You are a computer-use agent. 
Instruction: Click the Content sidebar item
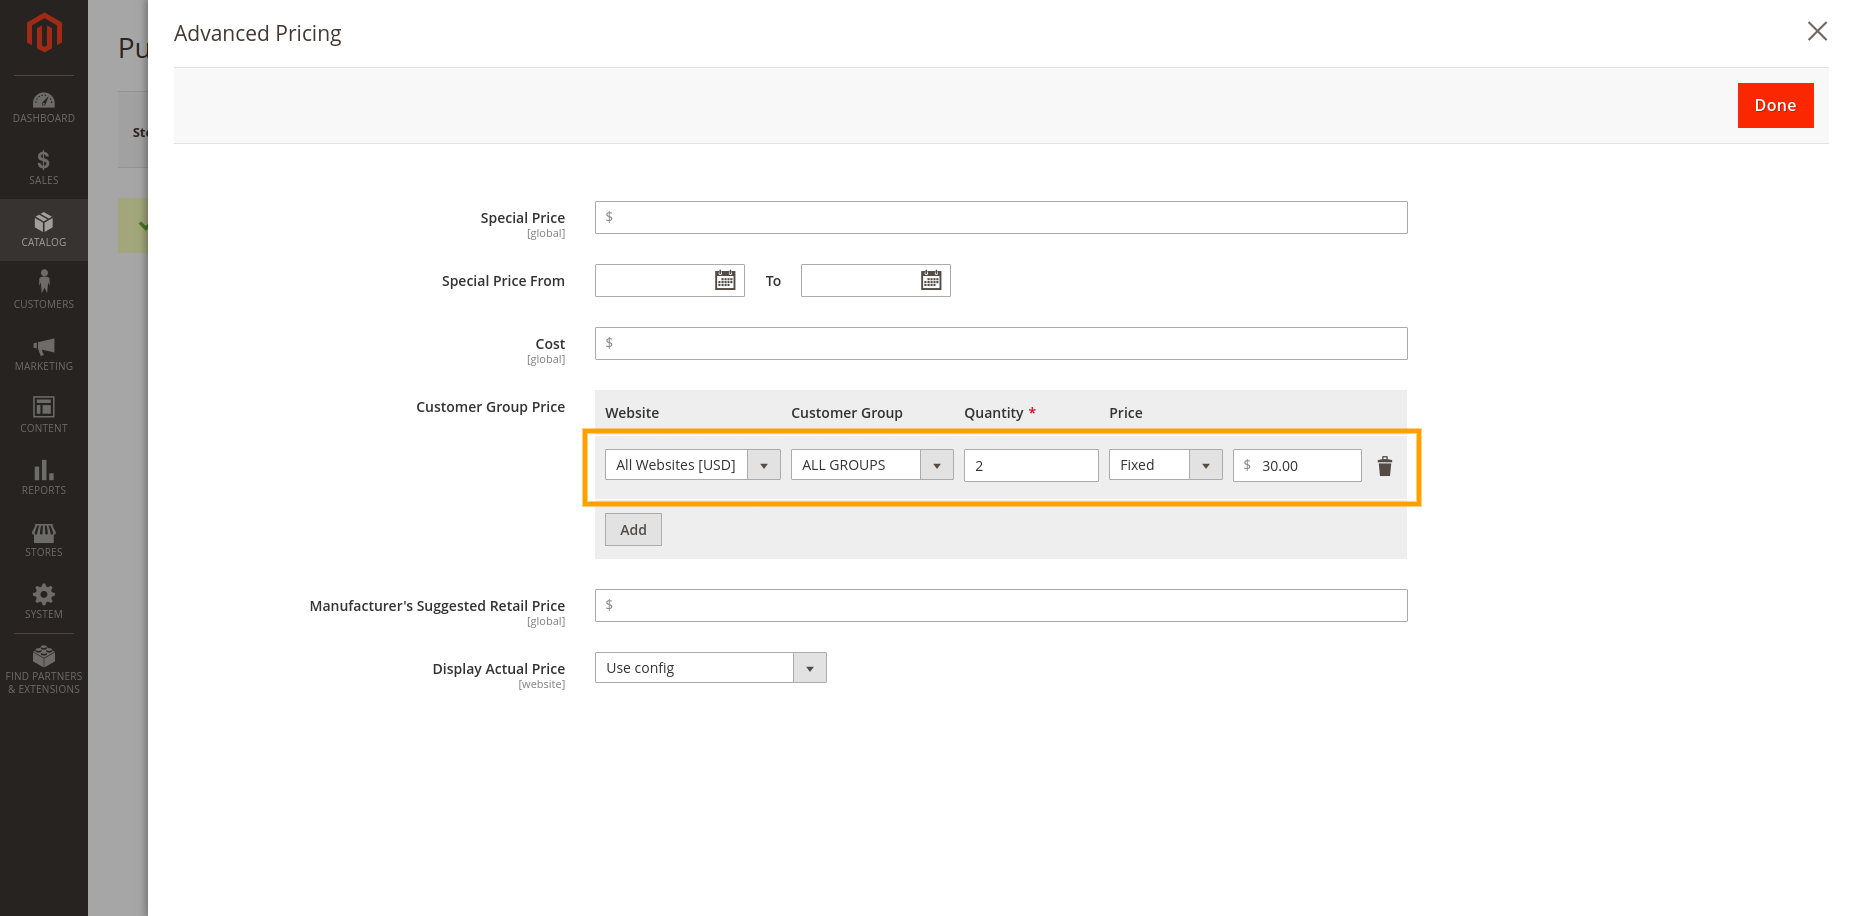click(x=44, y=415)
